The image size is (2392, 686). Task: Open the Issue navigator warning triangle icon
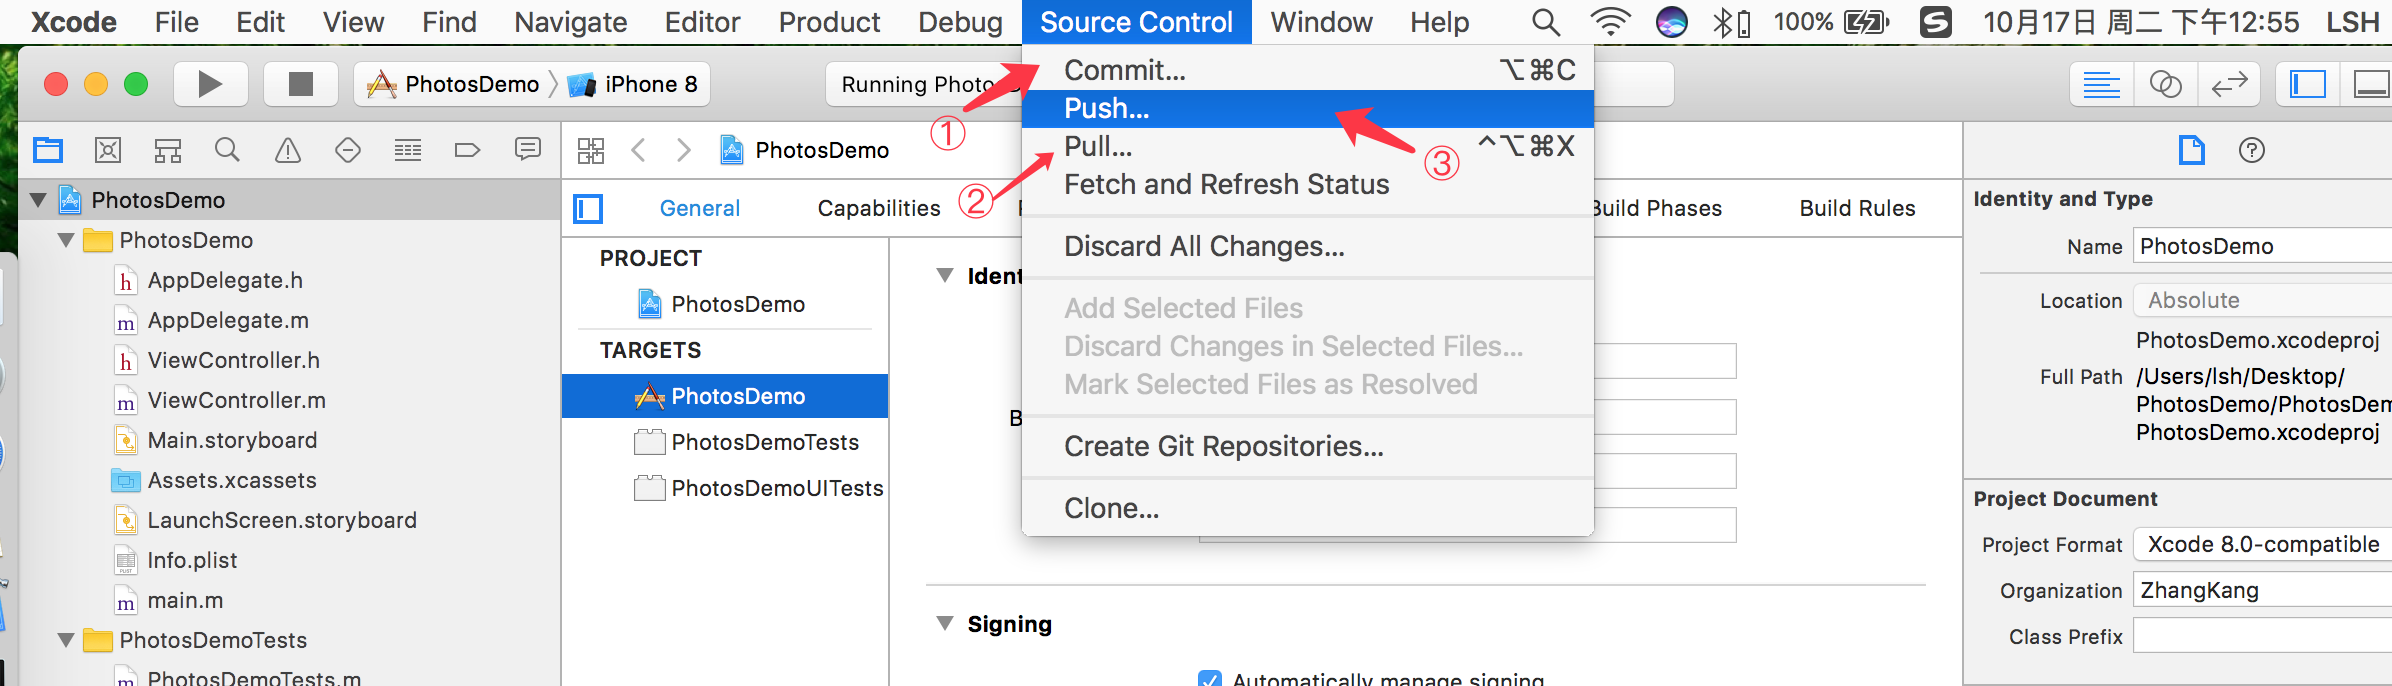tap(288, 150)
